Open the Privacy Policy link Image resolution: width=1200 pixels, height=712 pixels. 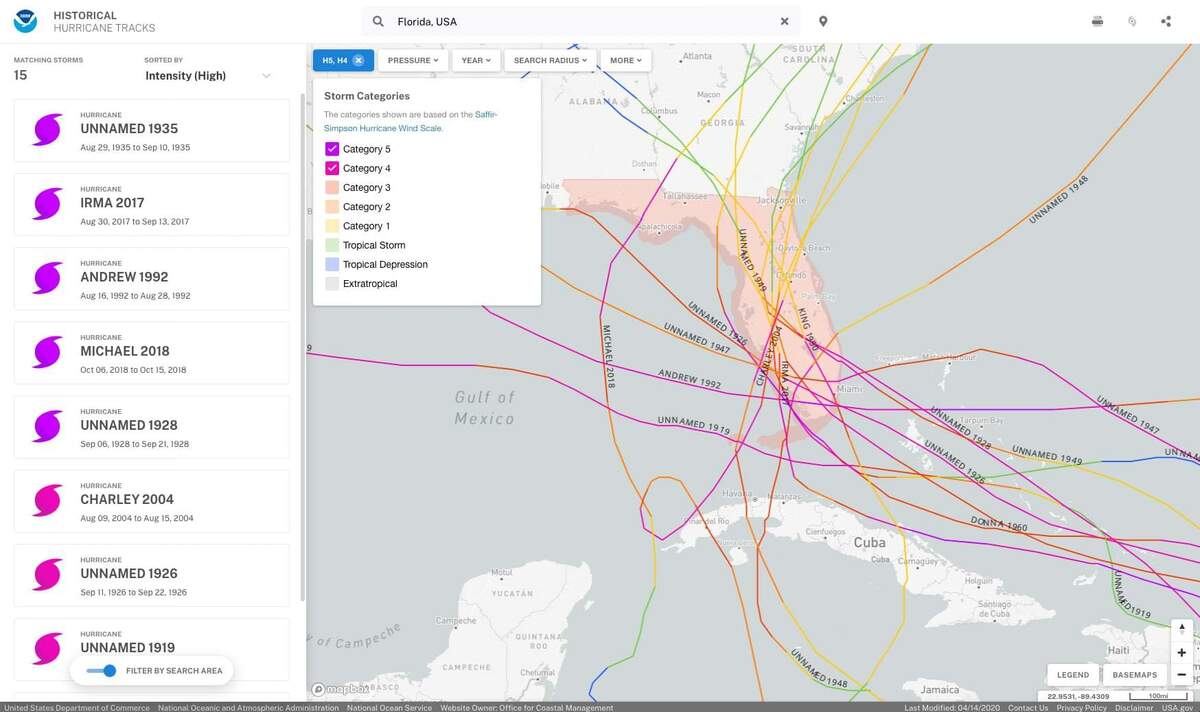pos(1082,707)
